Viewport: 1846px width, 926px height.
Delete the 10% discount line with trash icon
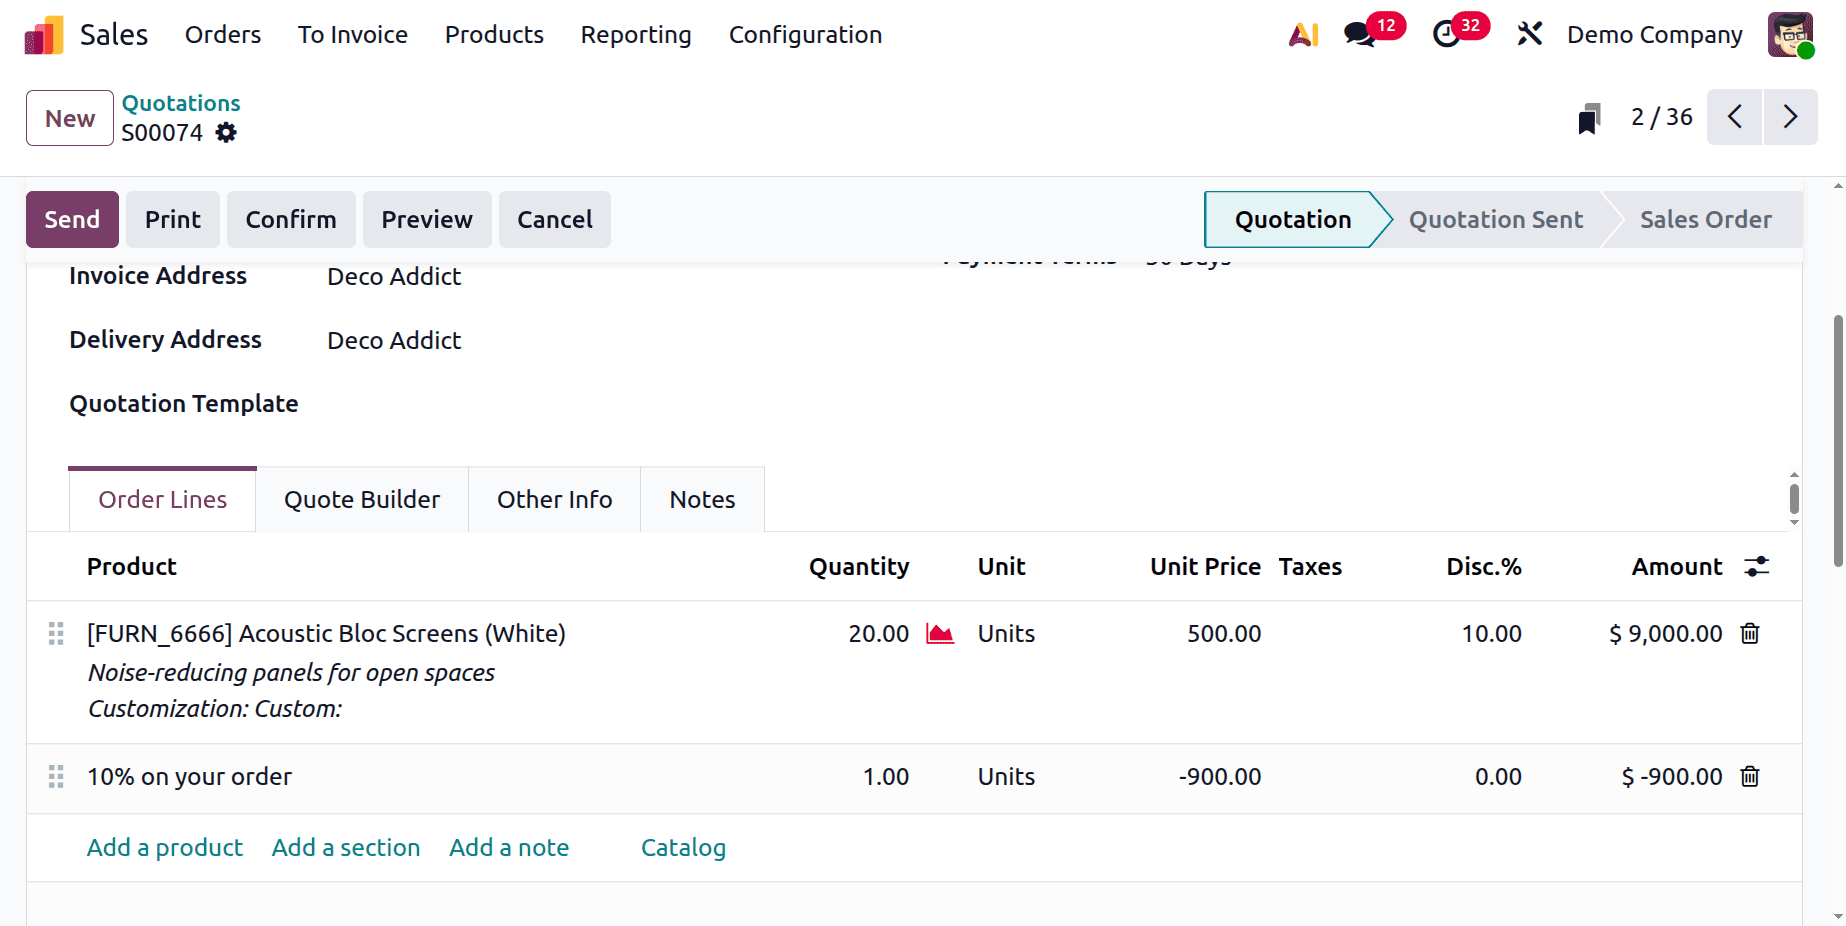(1749, 776)
